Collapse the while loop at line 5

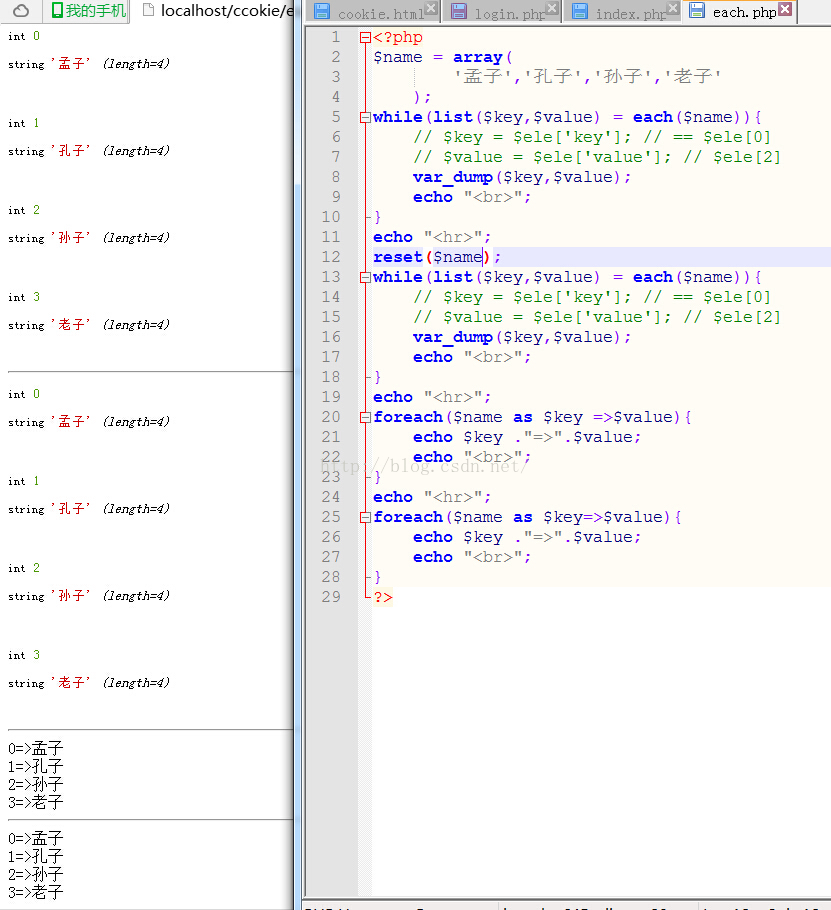365,117
